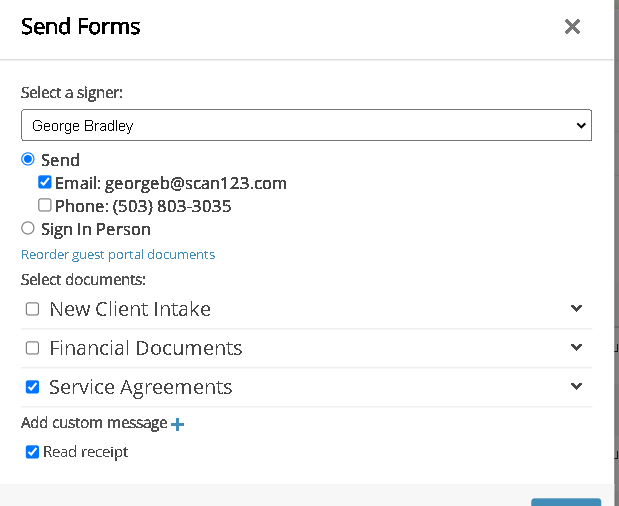
Task: Select the Sign In Person option
Action: [x=28, y=228]
